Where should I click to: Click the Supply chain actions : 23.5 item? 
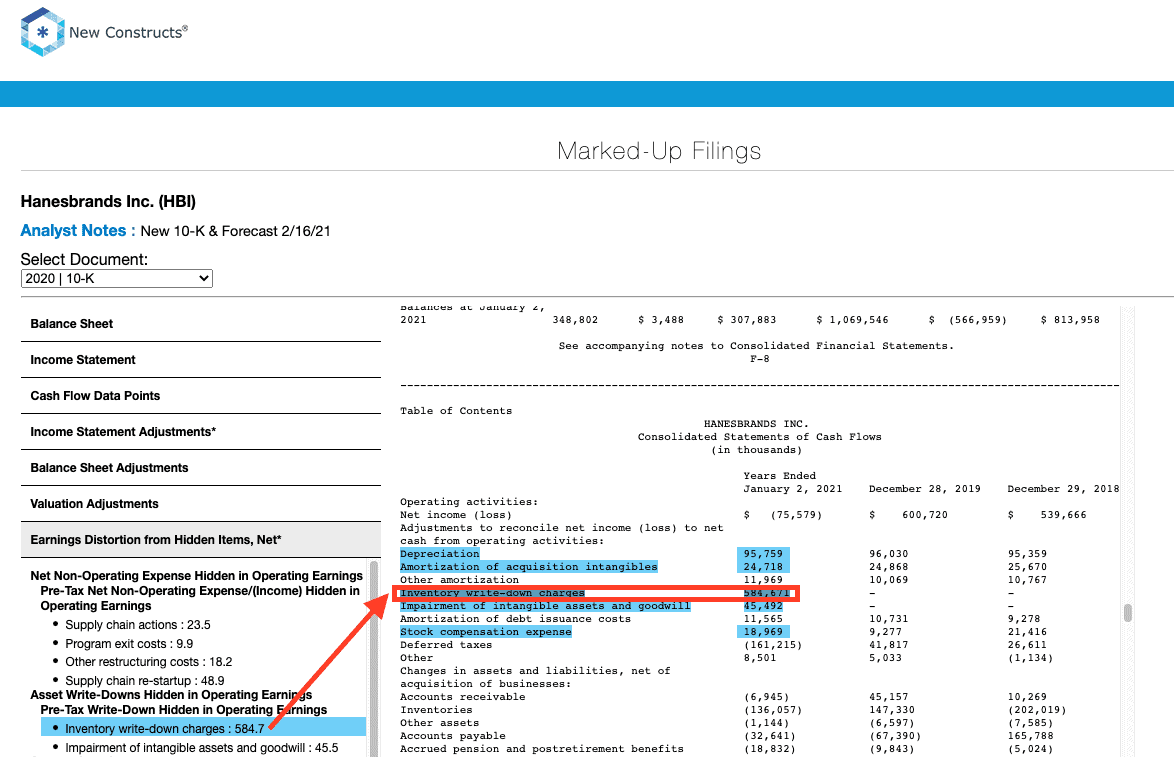click(138, 624)
